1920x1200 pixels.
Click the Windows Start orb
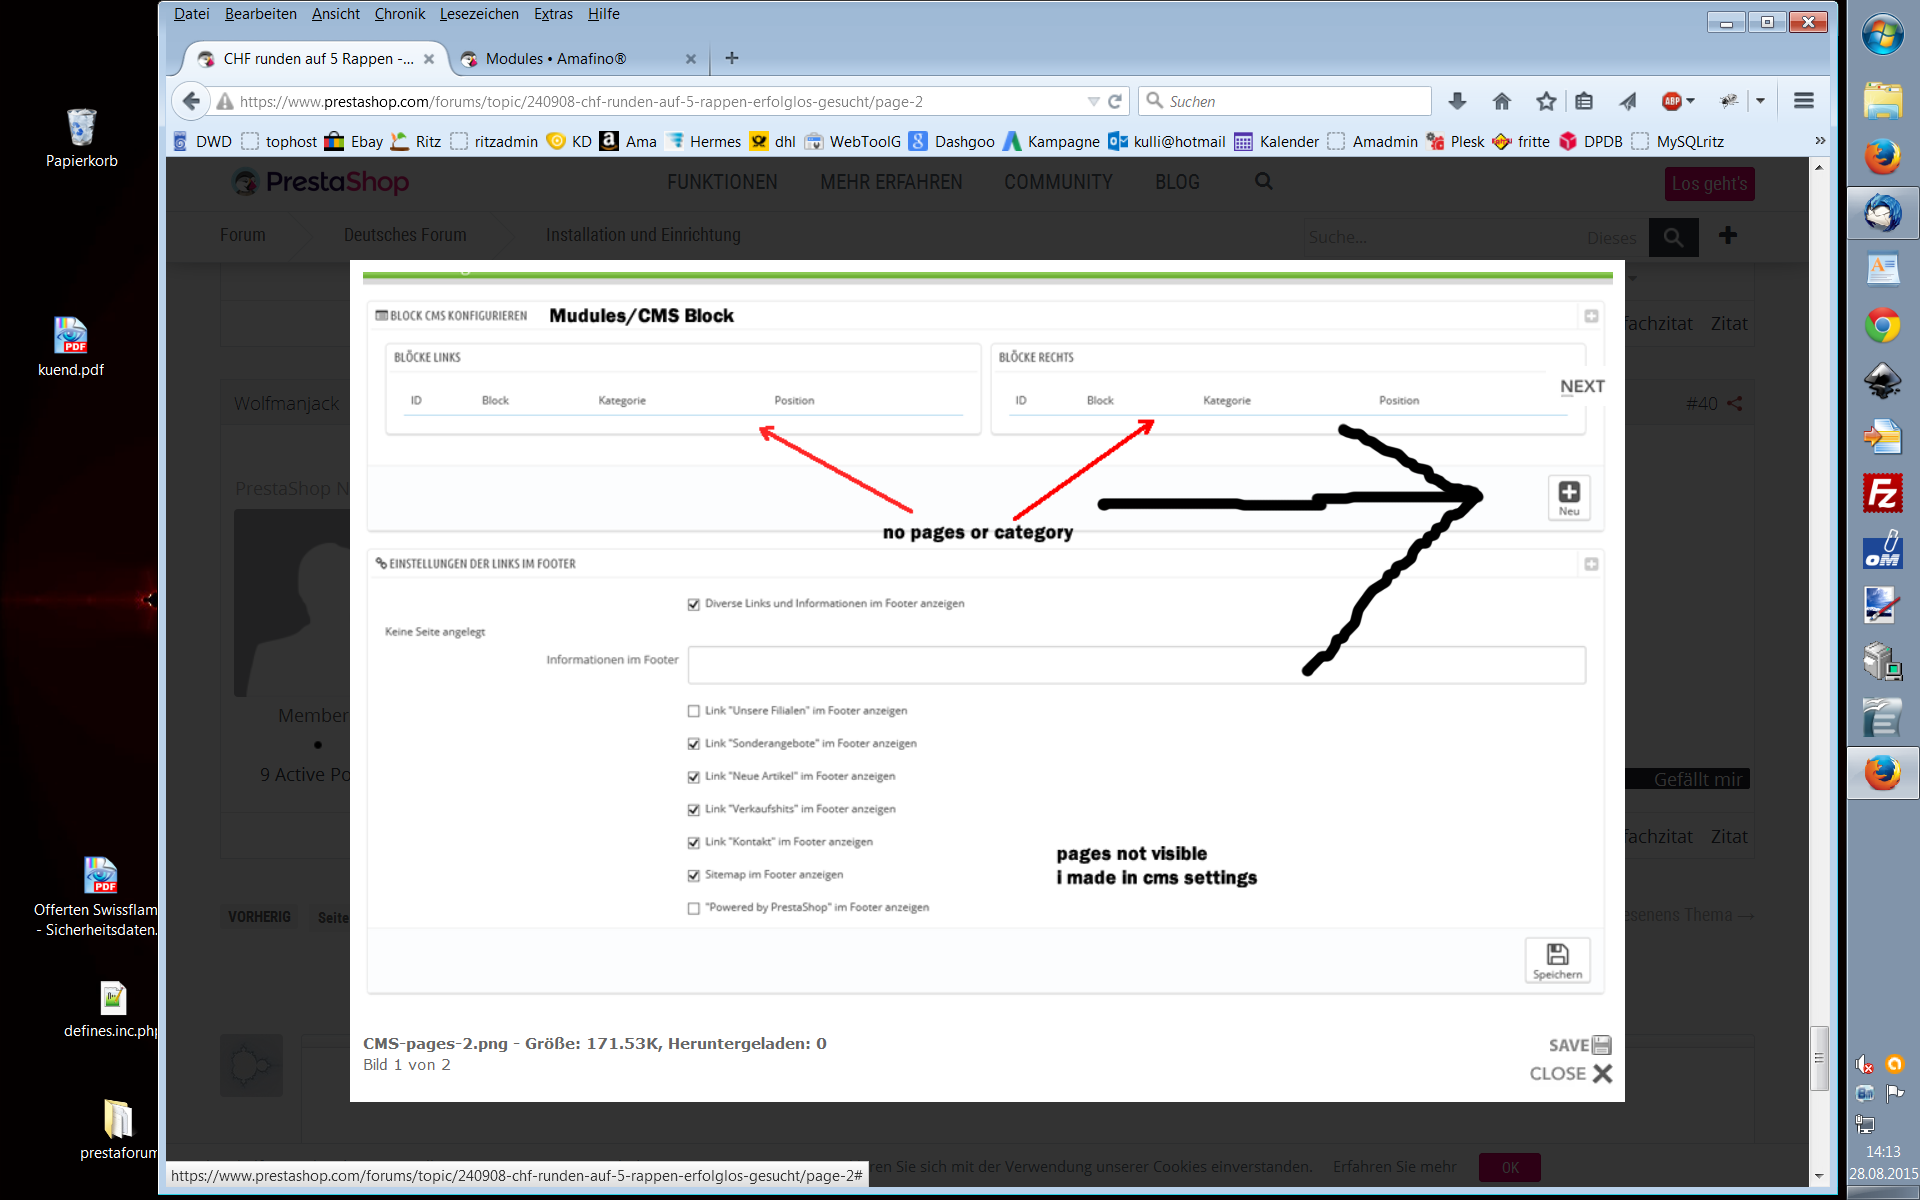(x=1882, y=36)
